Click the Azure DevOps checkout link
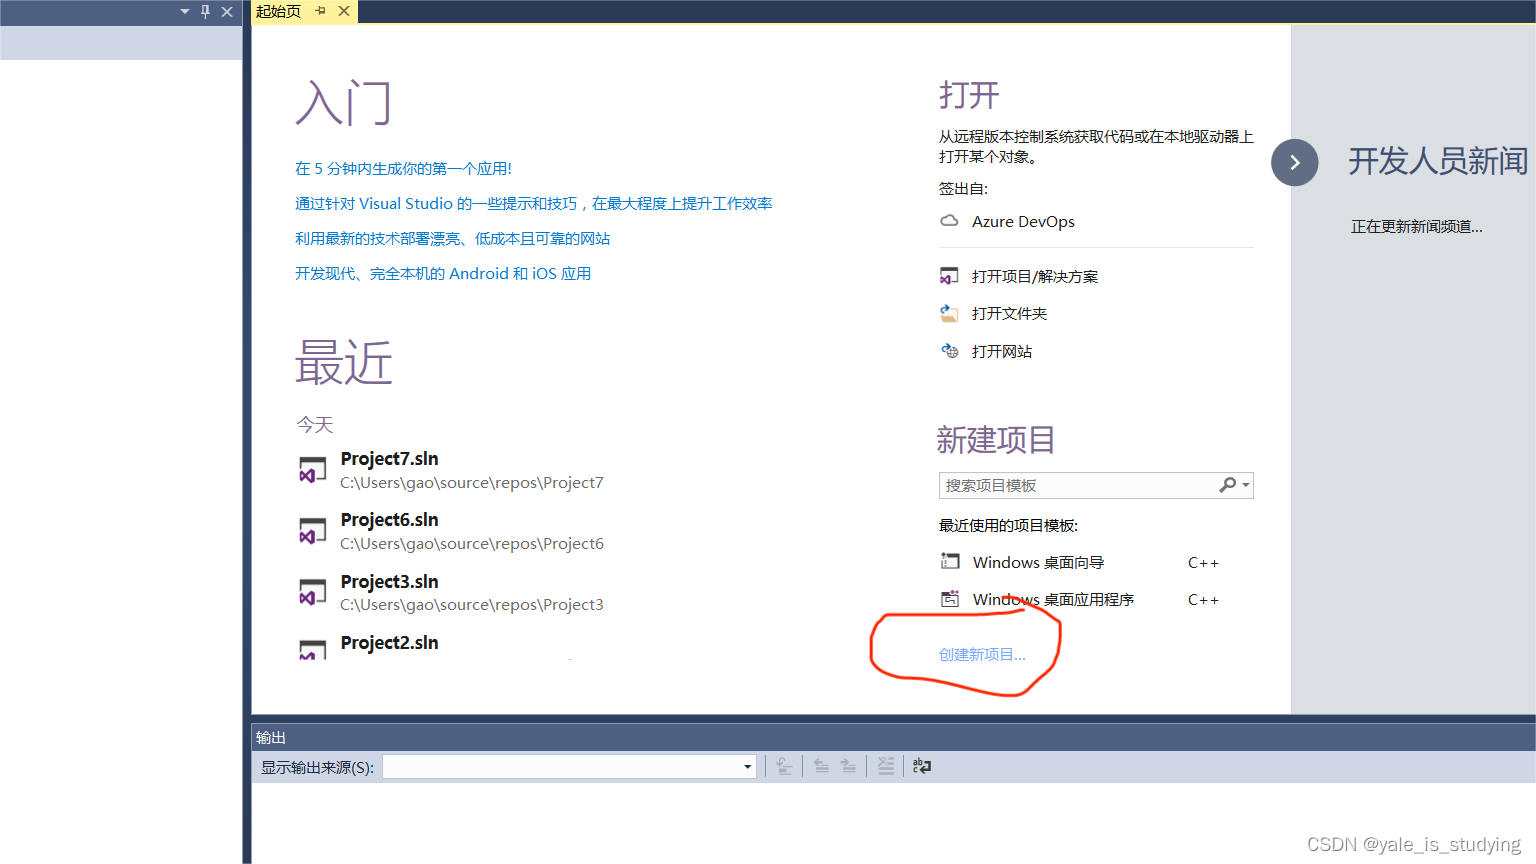Screen dimensions: 1536x864 1023,221
